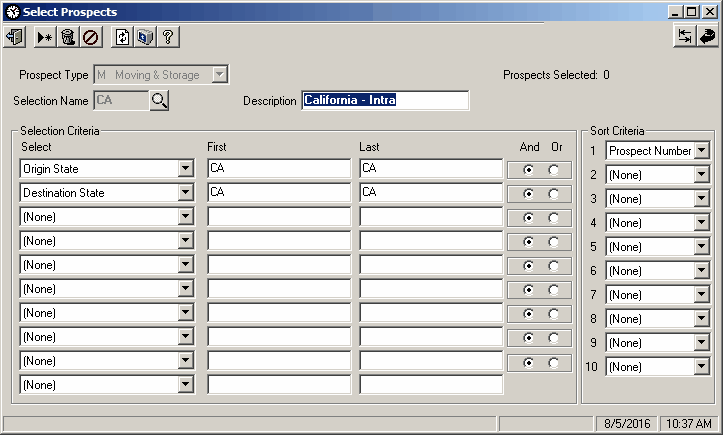Click the magnifier lookup beside Selection Name
Viewport: 723px width, 435px height.
point(159,100)
